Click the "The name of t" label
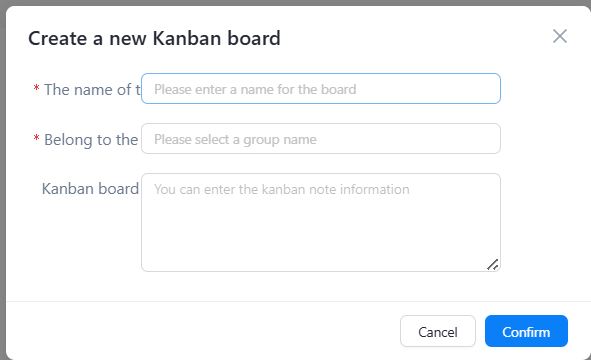 coord(92,90)
